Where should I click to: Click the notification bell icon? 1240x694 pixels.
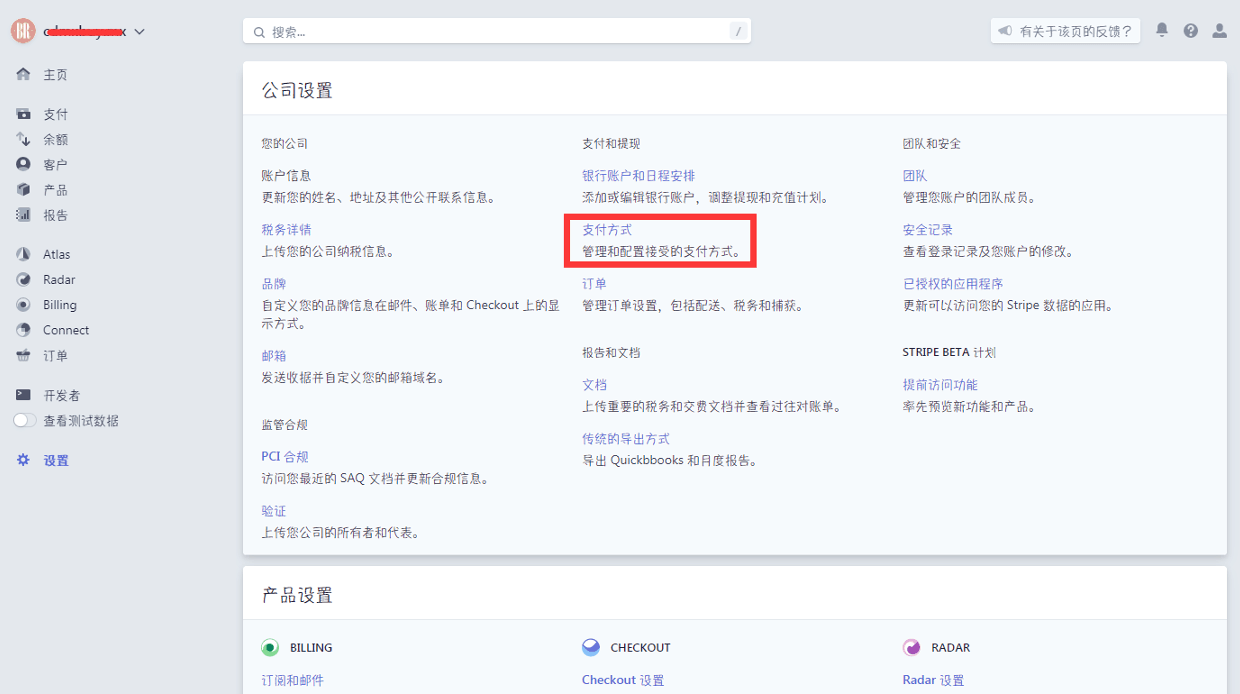coord(1161,30)
